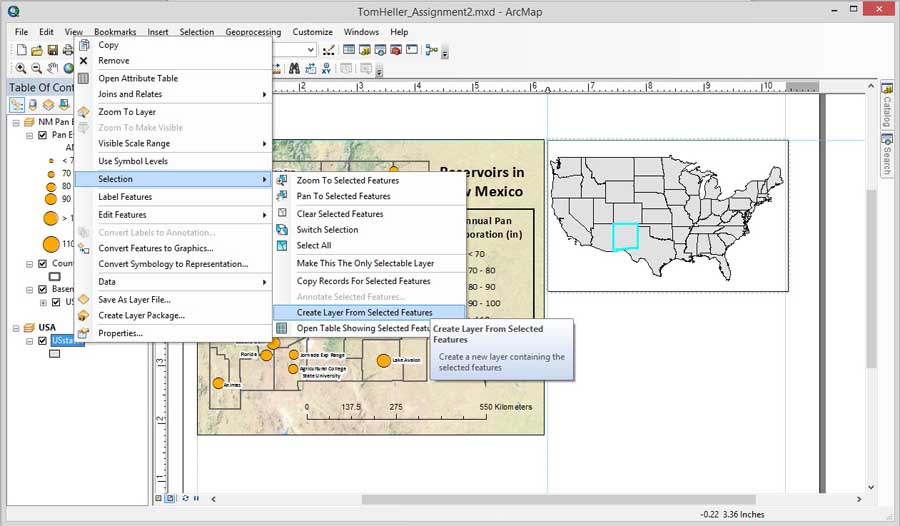Click the USstates gray fill symbol

point(55,354)
